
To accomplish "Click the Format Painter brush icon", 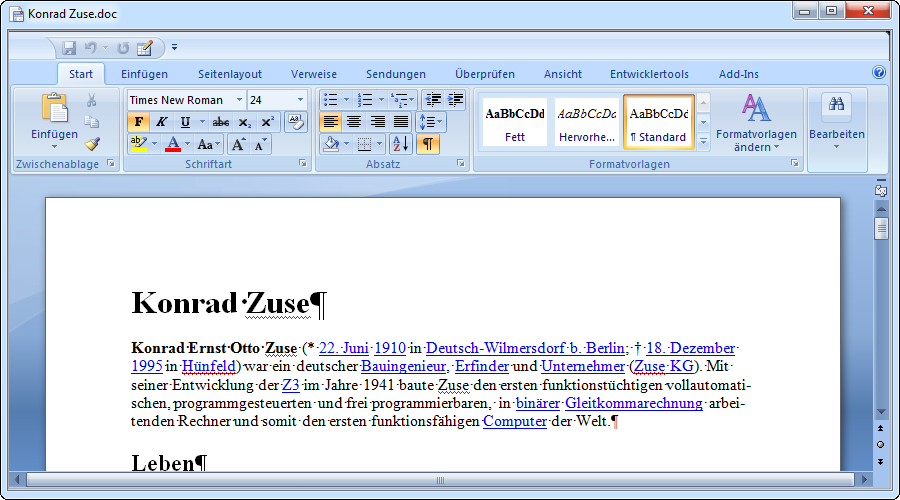I will (x=92, y=143).
